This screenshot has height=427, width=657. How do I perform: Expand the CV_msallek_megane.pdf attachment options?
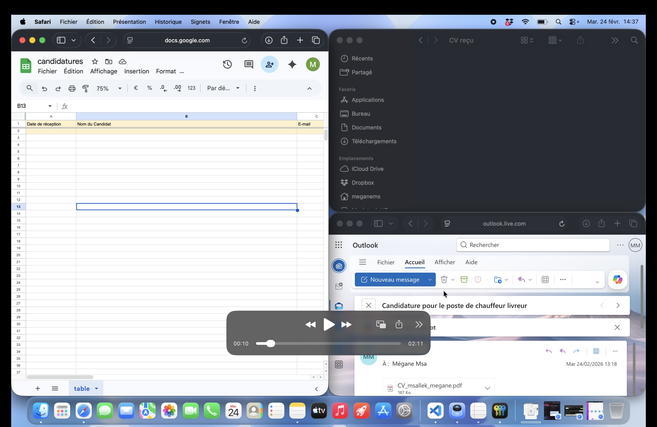pyautogui.click(x=488, y=387)
